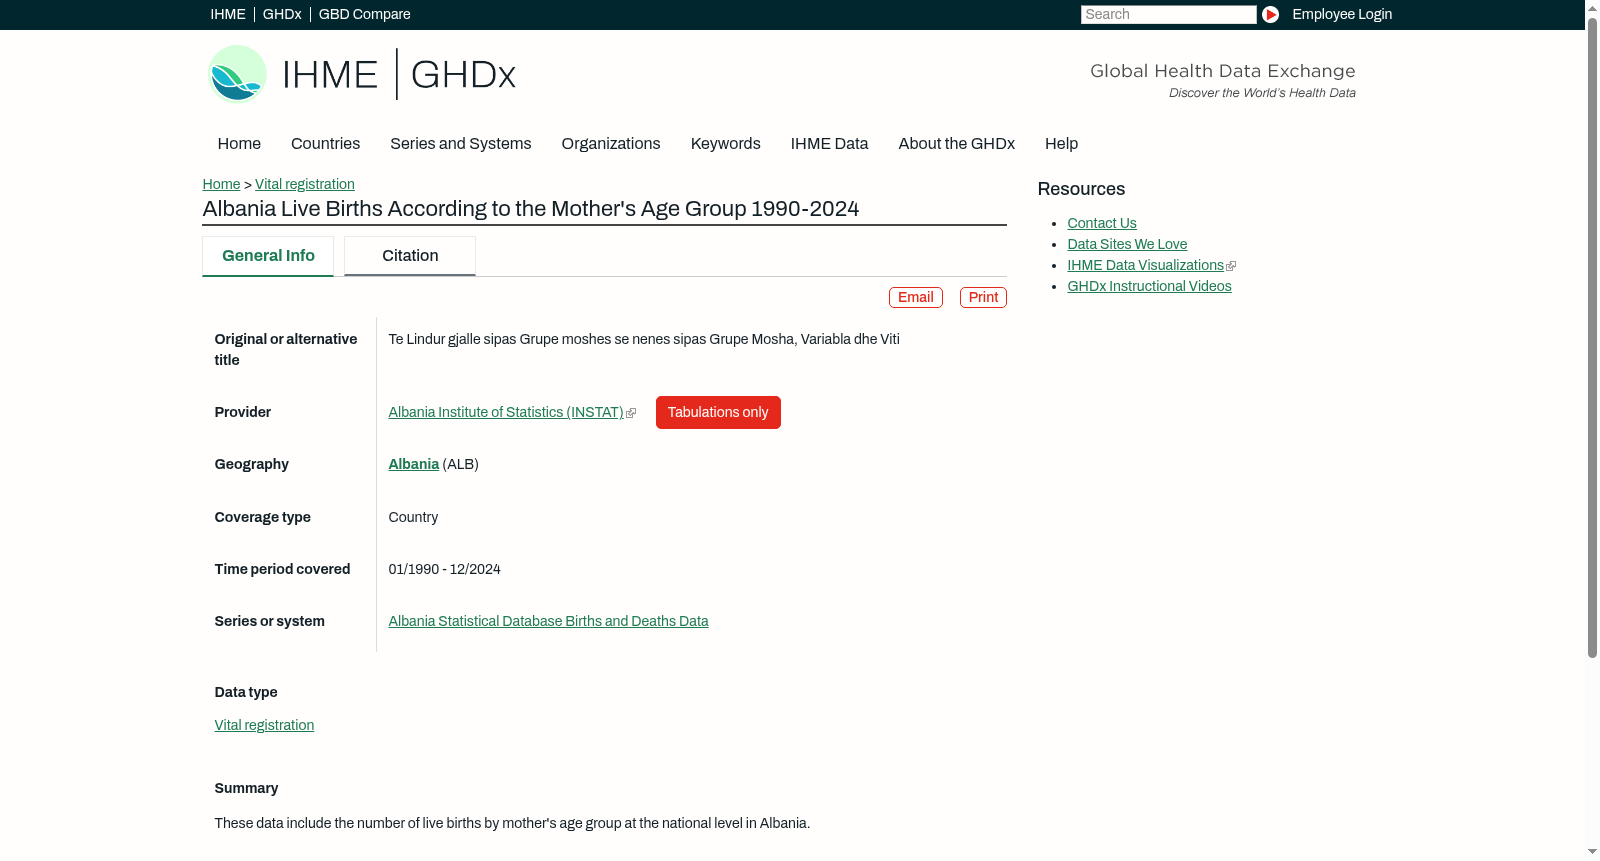This screenshot has height=861, width=1600.
Task: Click the time period value 01/1990 - 12/2024
Action: [444, 570]
